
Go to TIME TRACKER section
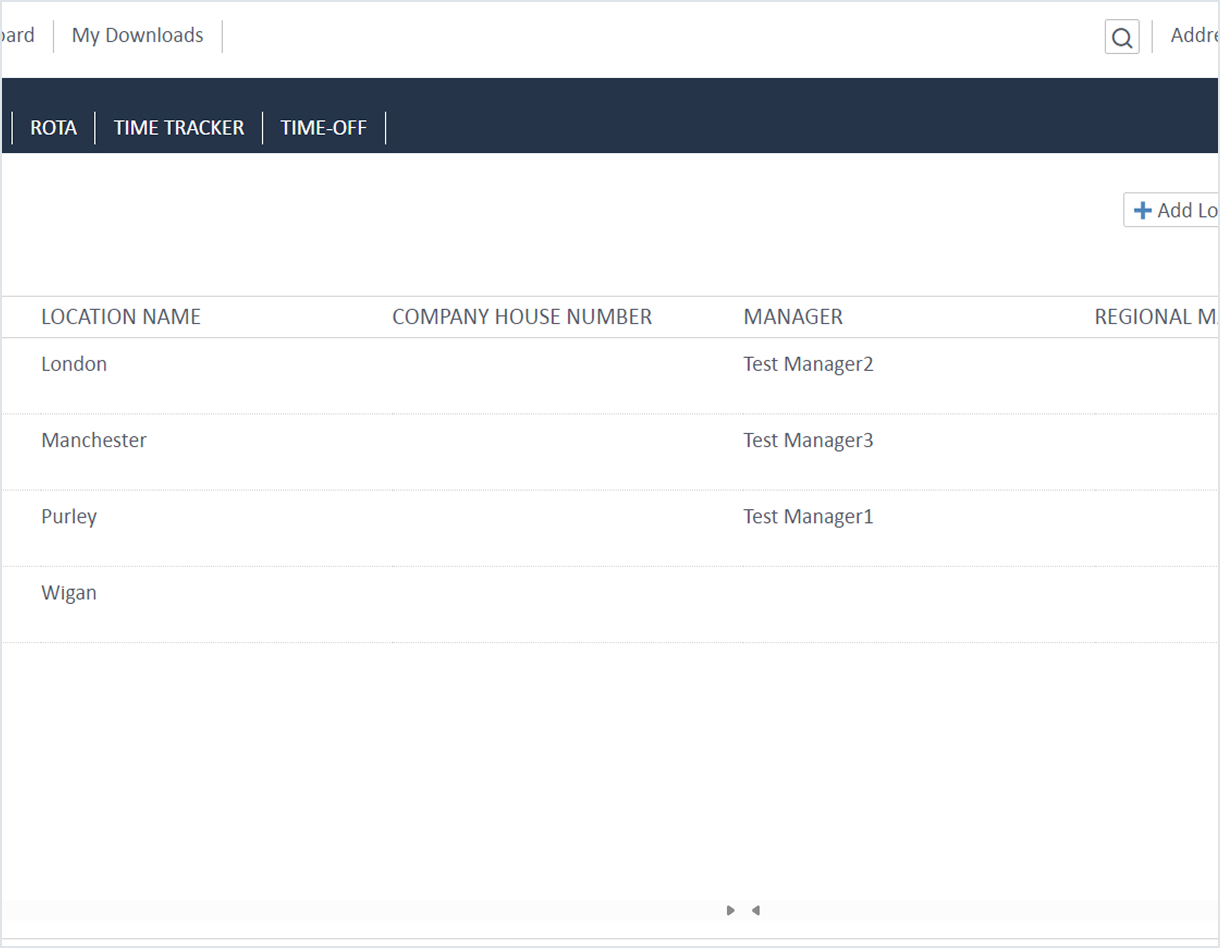click(179, 128)
